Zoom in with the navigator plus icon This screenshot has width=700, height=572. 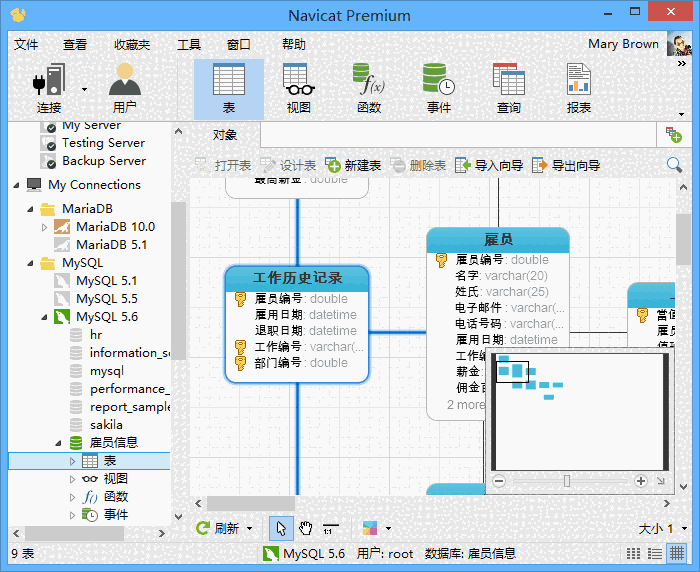pos(641,481)
